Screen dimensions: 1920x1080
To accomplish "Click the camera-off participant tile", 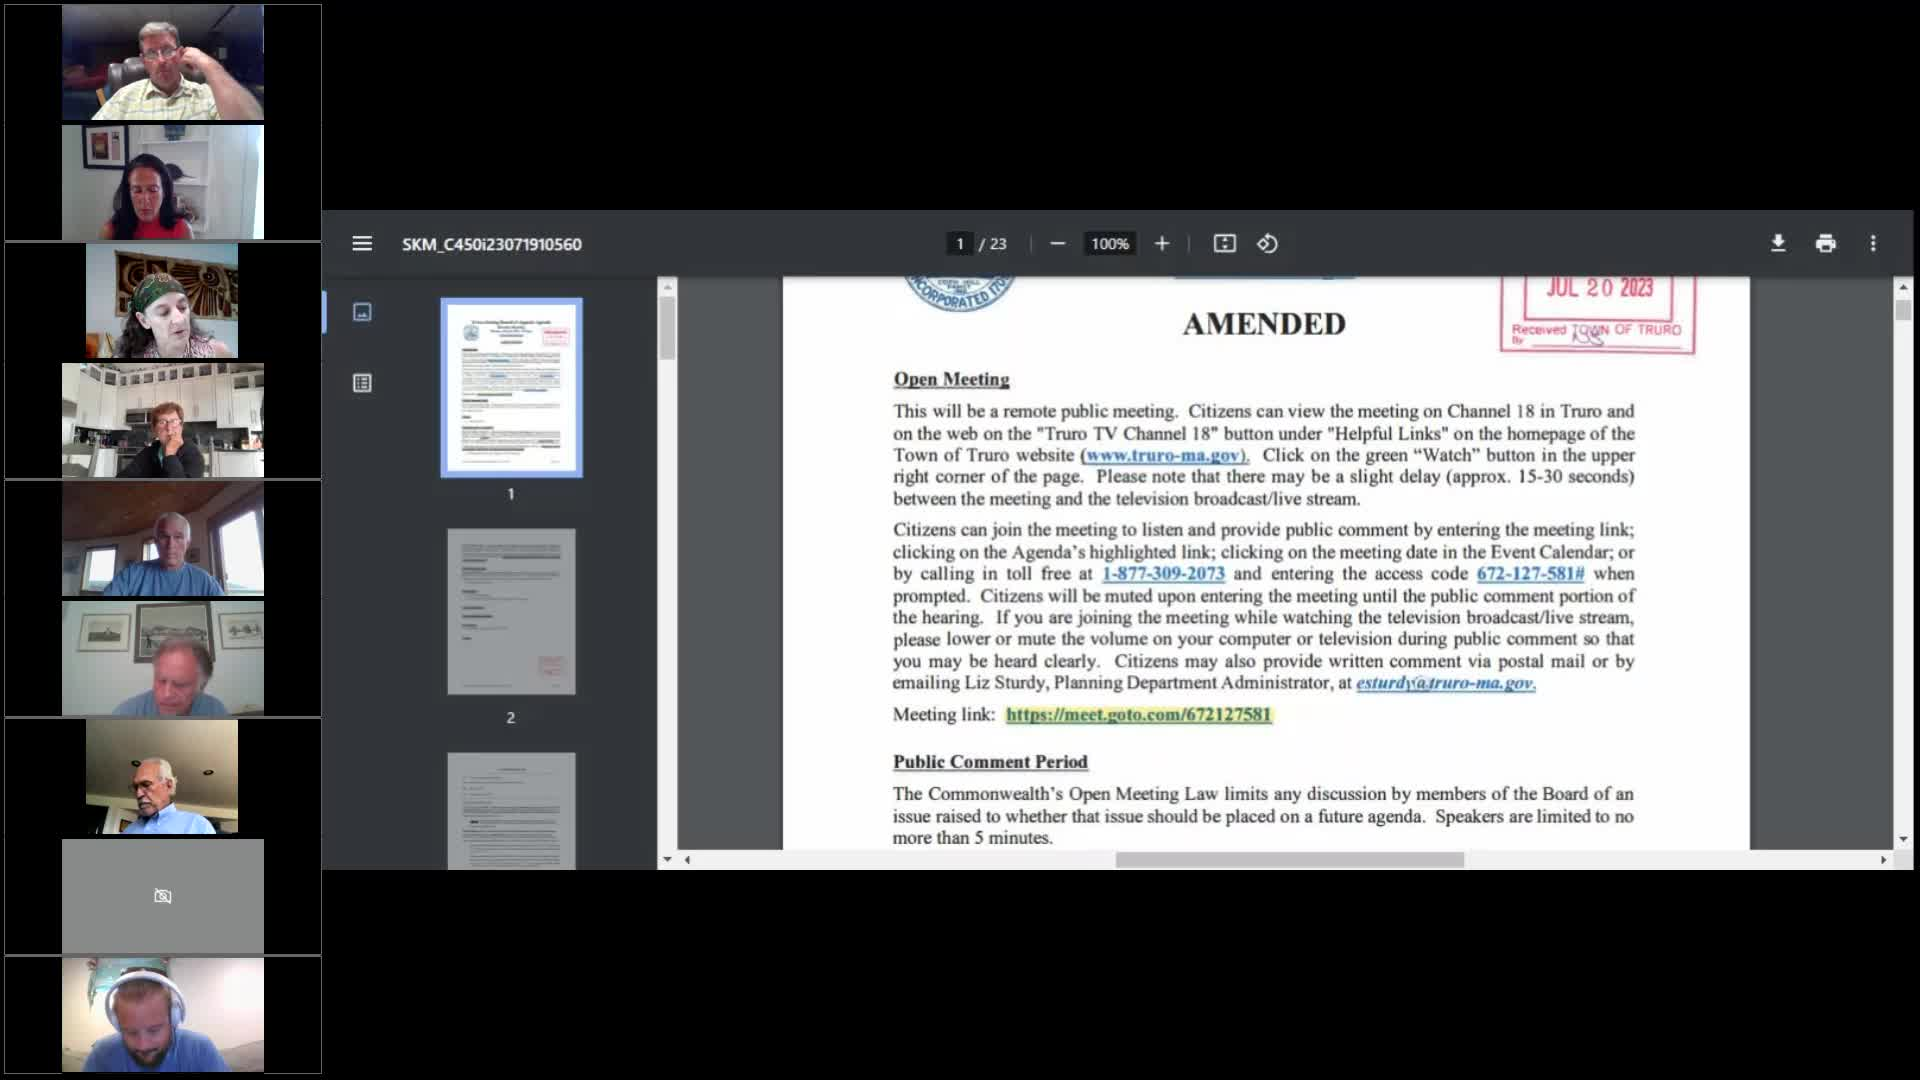I will click(x=163, y=896).
